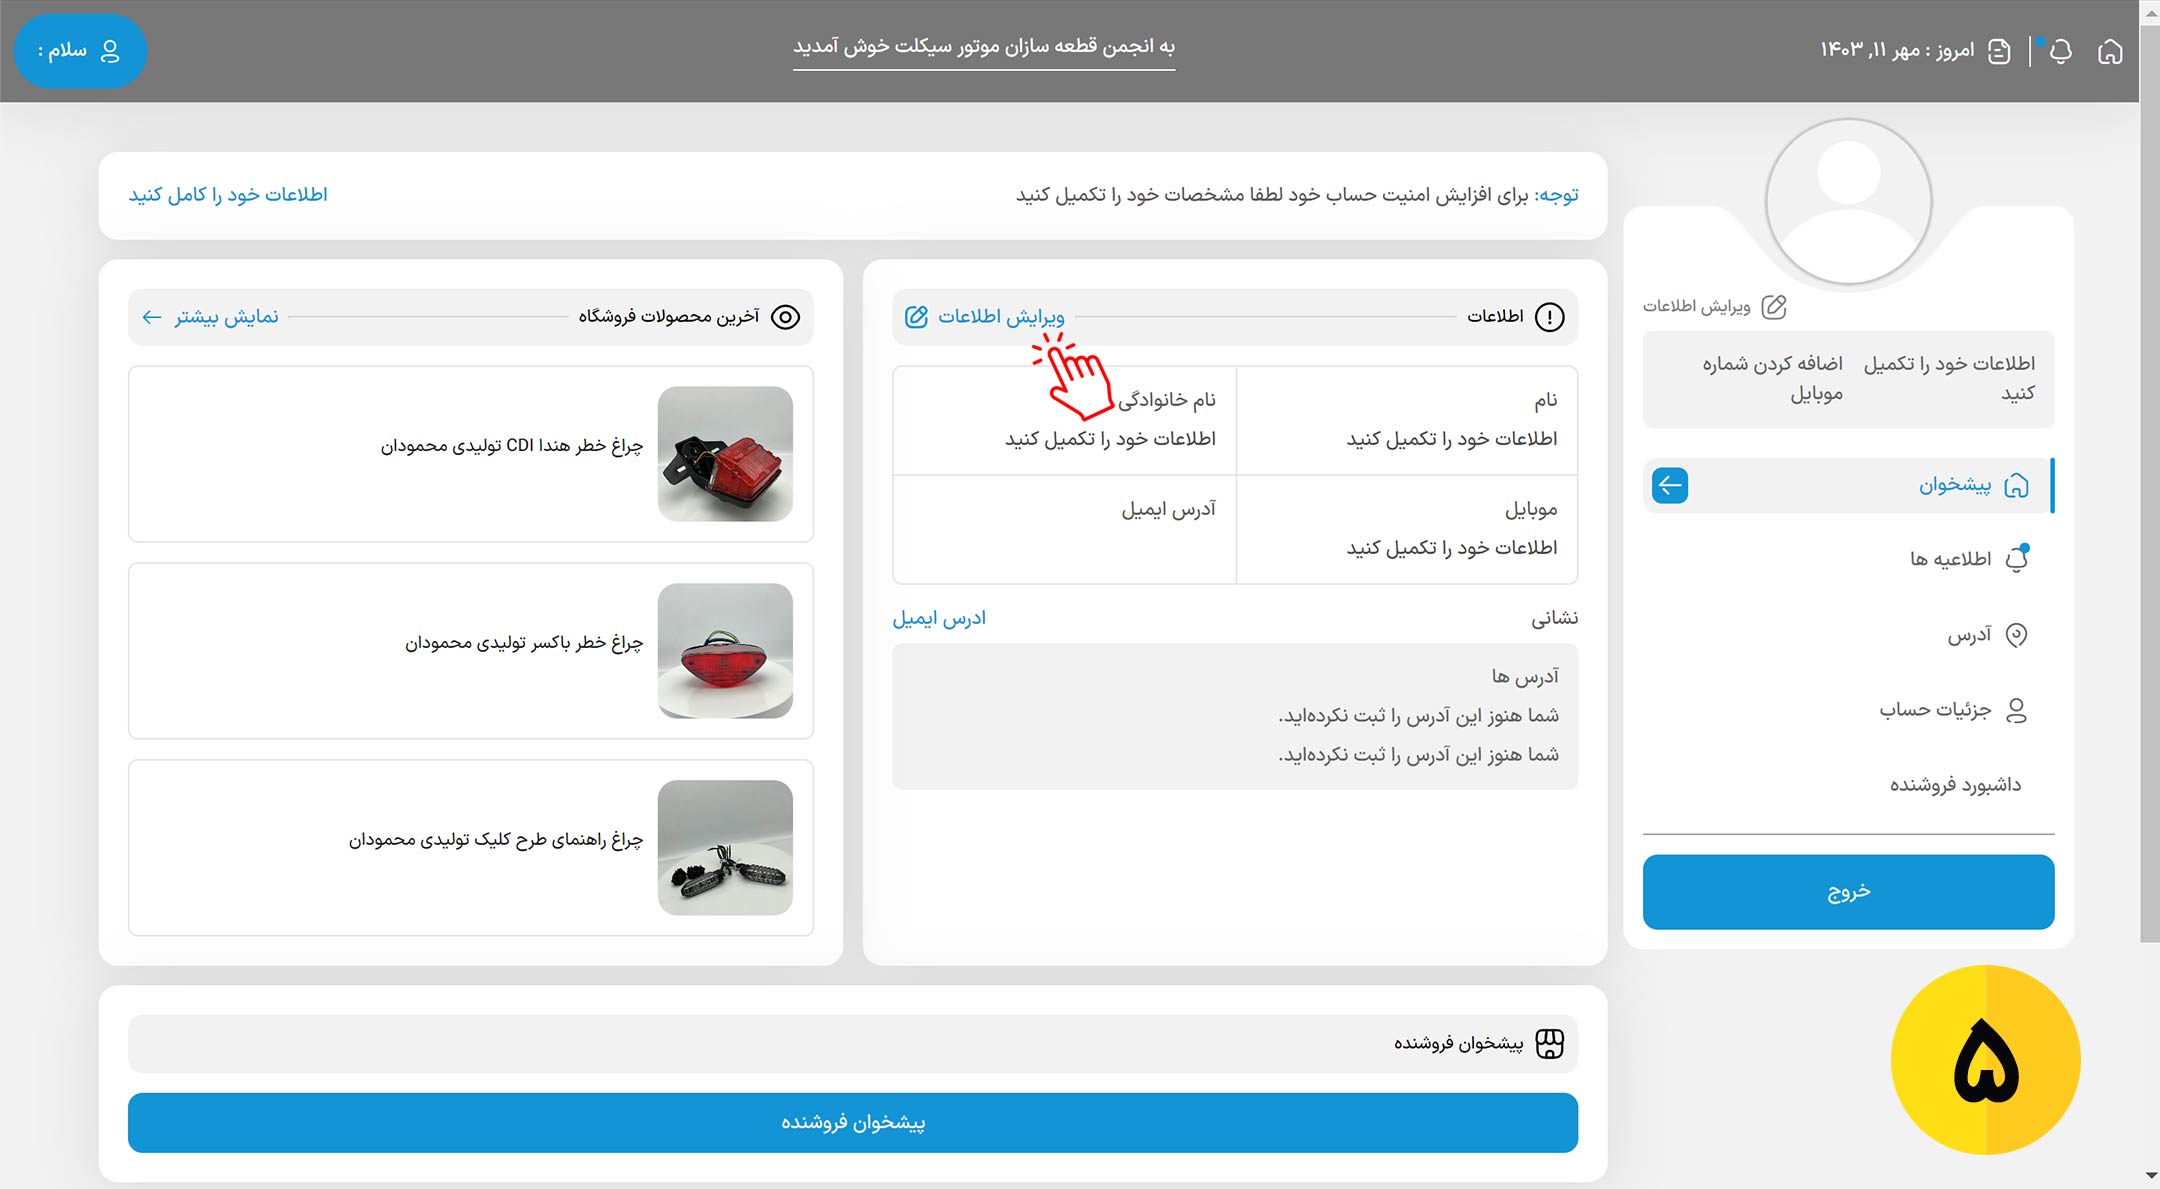Click the blue arrow on پیشخوان row
Screen dimensions: 2160x1189
point(1670,486)
